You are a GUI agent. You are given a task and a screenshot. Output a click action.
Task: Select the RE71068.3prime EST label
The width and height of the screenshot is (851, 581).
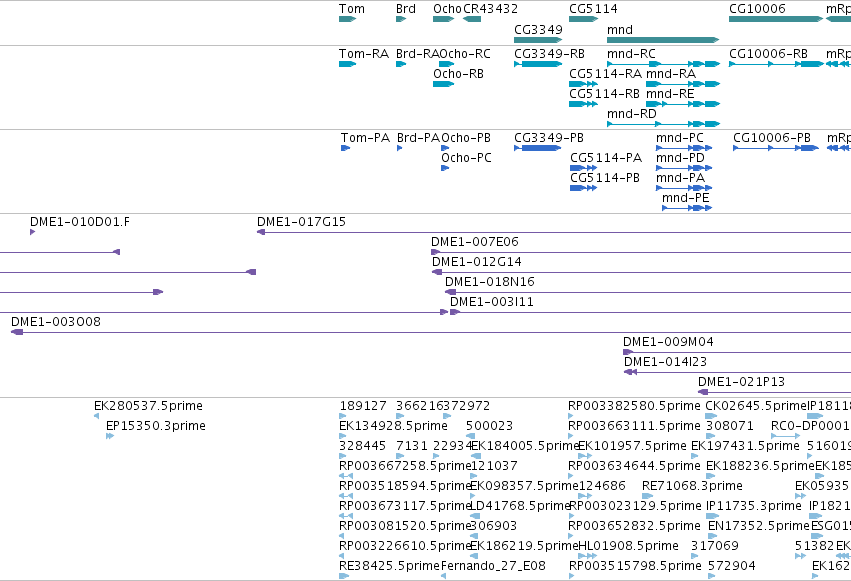(x=693, y=487)
